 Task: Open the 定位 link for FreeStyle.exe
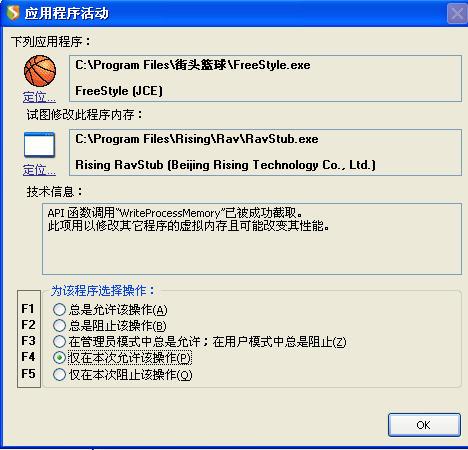(39, 97)
